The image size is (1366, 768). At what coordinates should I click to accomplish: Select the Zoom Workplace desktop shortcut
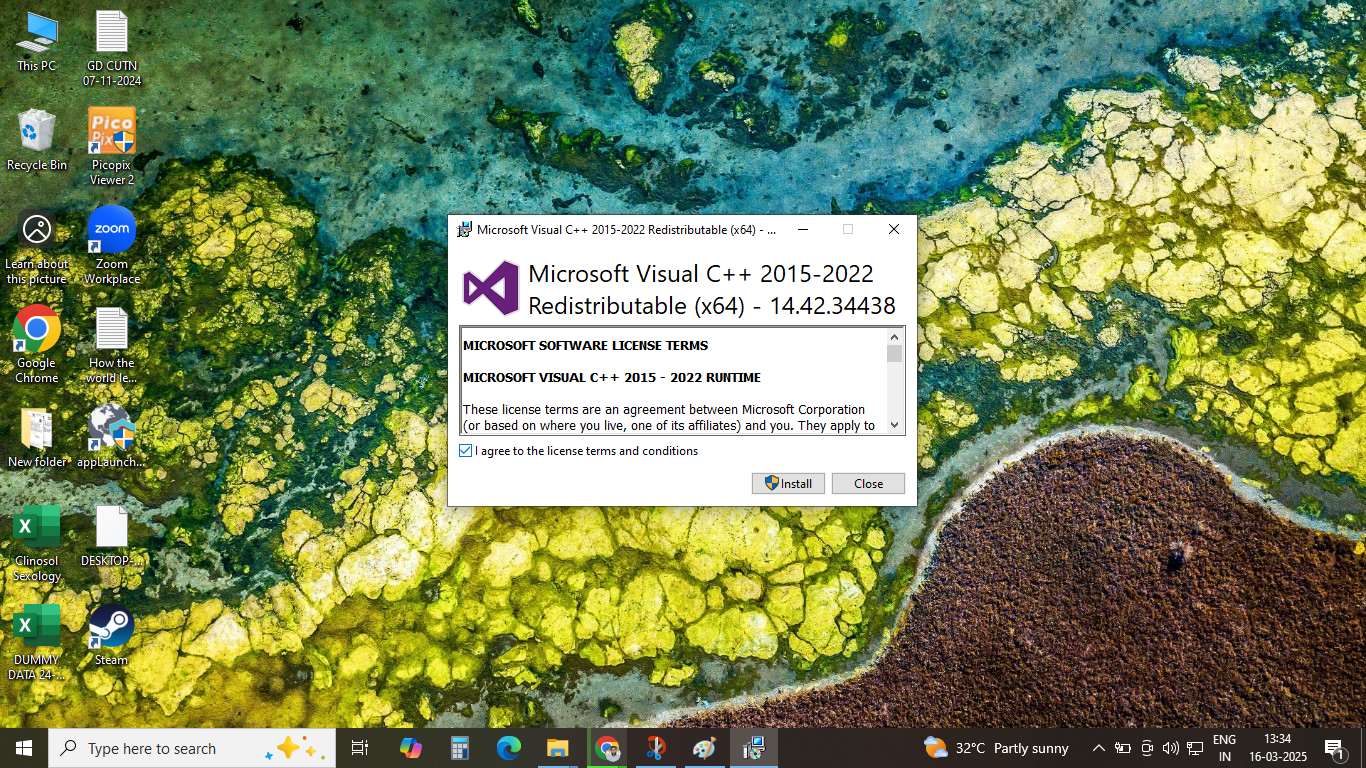point(112,246)
